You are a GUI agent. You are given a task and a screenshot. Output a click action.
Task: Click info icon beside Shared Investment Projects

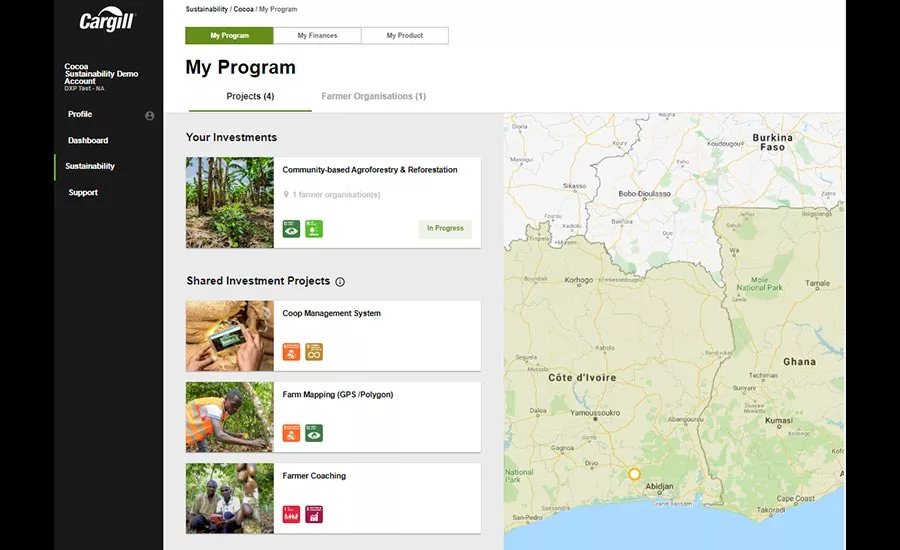click(340, 281)
